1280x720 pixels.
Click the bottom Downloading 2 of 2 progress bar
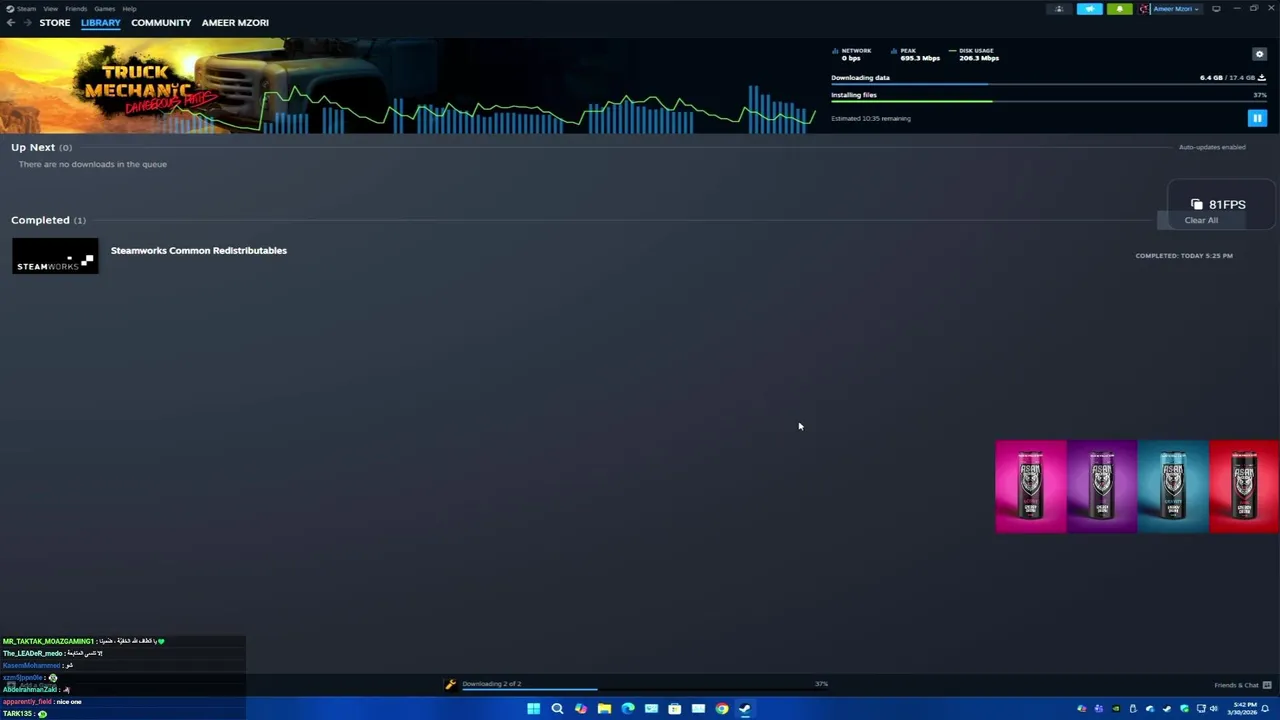645,689
